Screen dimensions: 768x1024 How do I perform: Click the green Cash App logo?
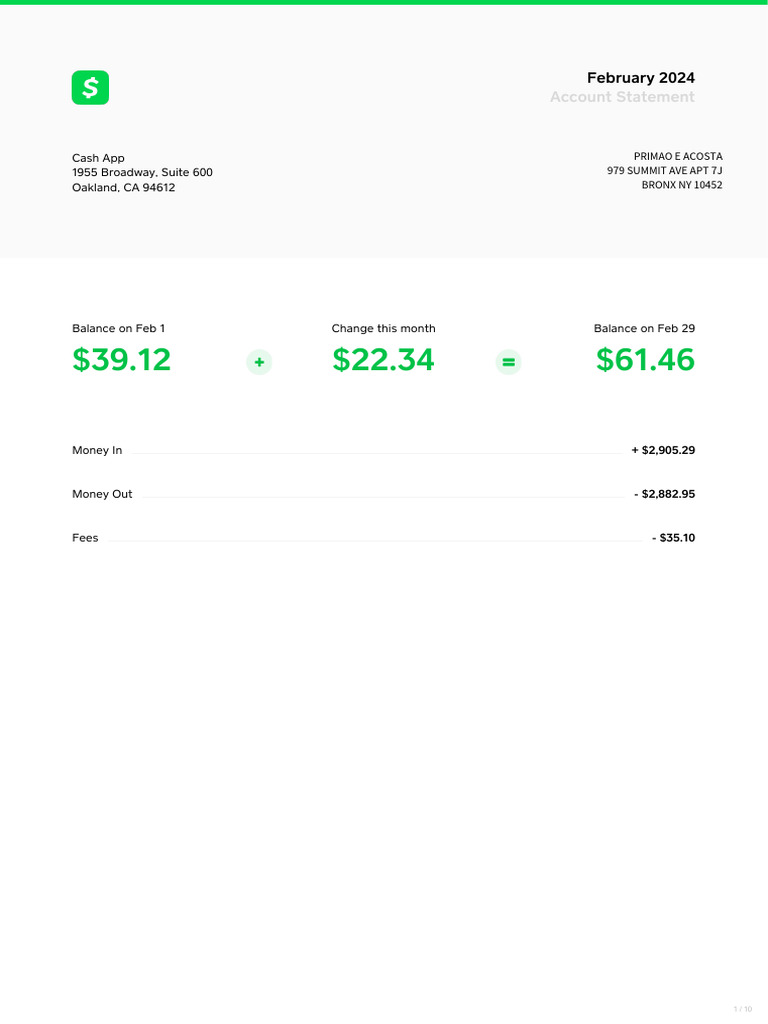[90, 88]
